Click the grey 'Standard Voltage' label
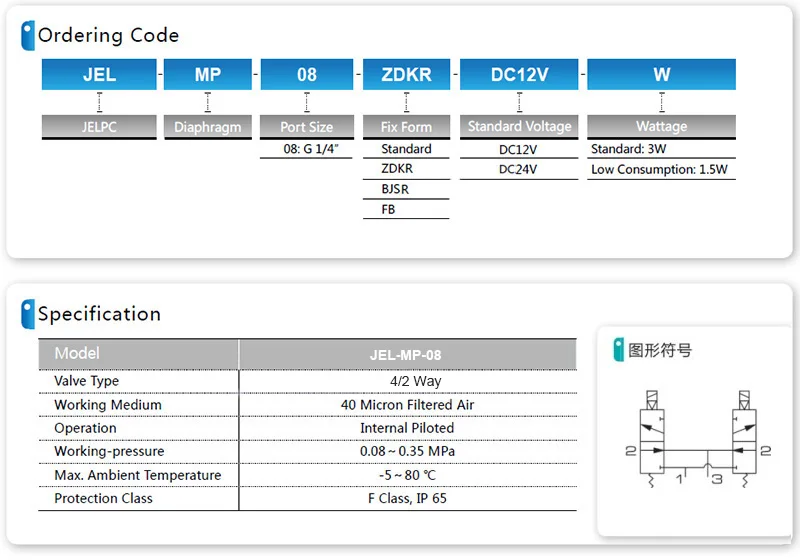The image size is (800, 560). pyautogui.click(x=519, y=126)
